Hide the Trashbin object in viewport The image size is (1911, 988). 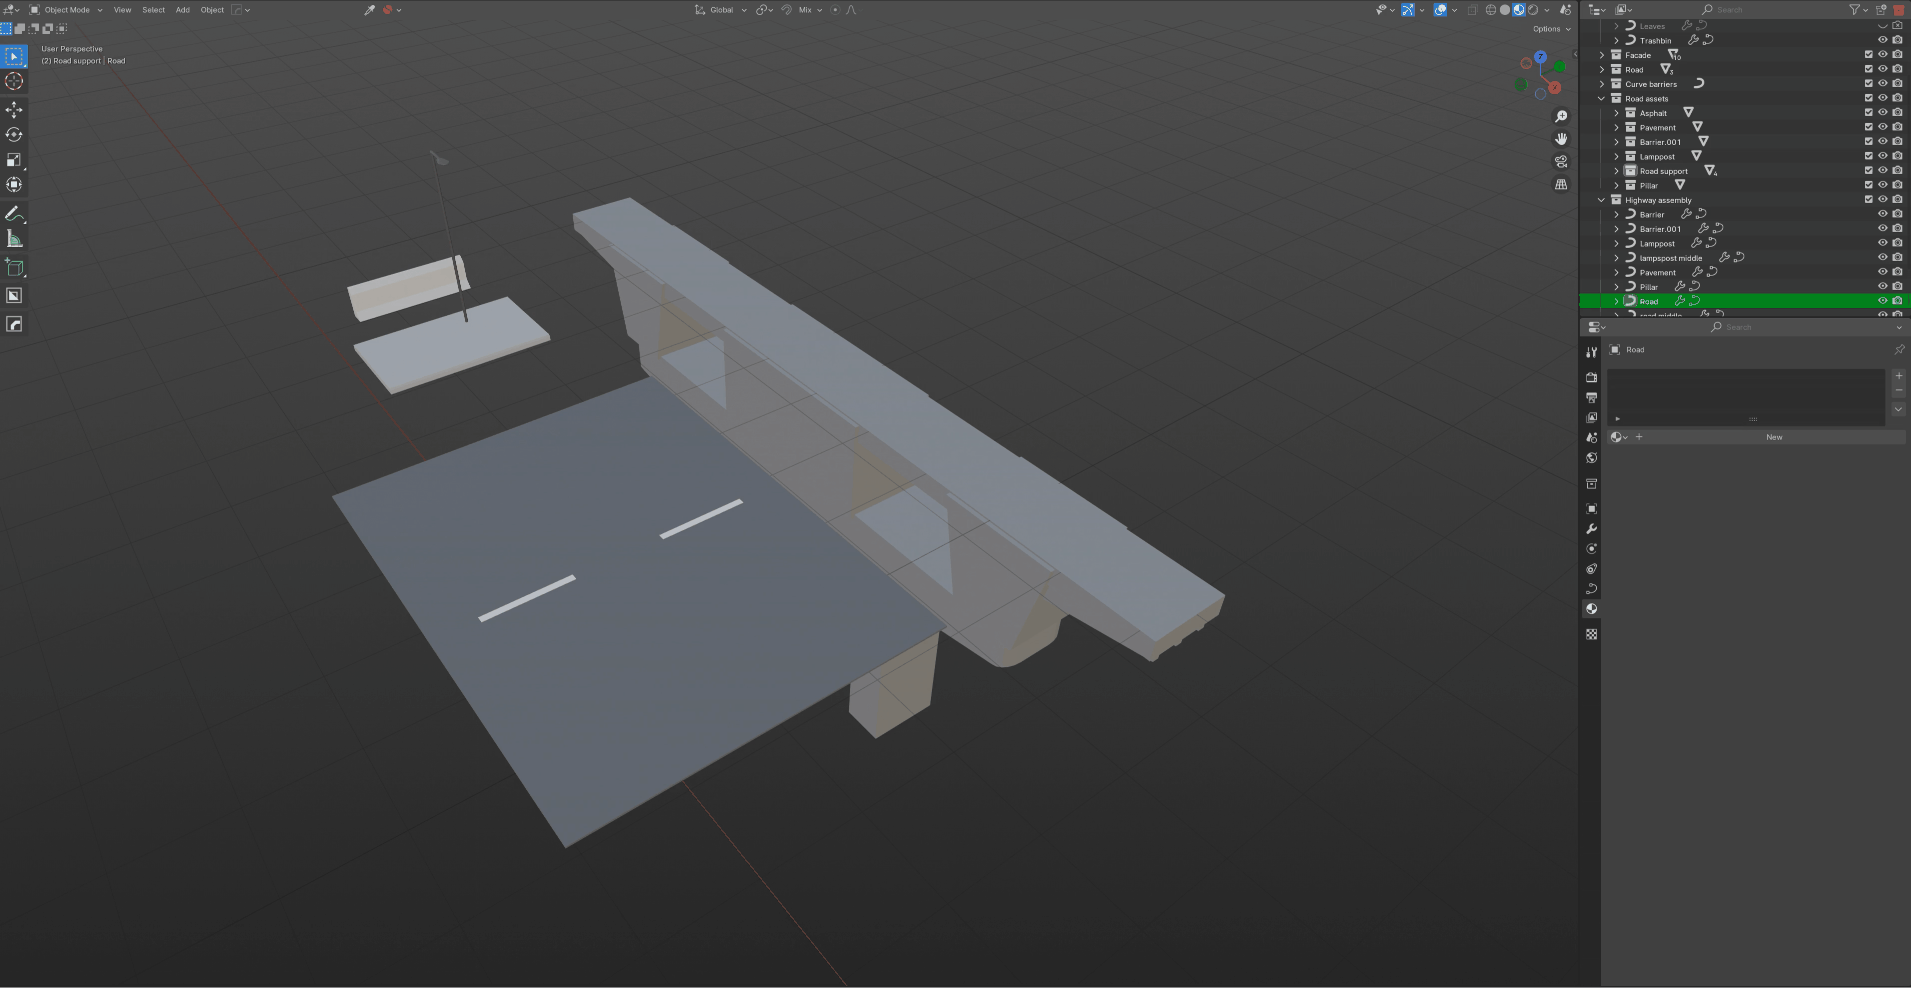click(1882, 40)
